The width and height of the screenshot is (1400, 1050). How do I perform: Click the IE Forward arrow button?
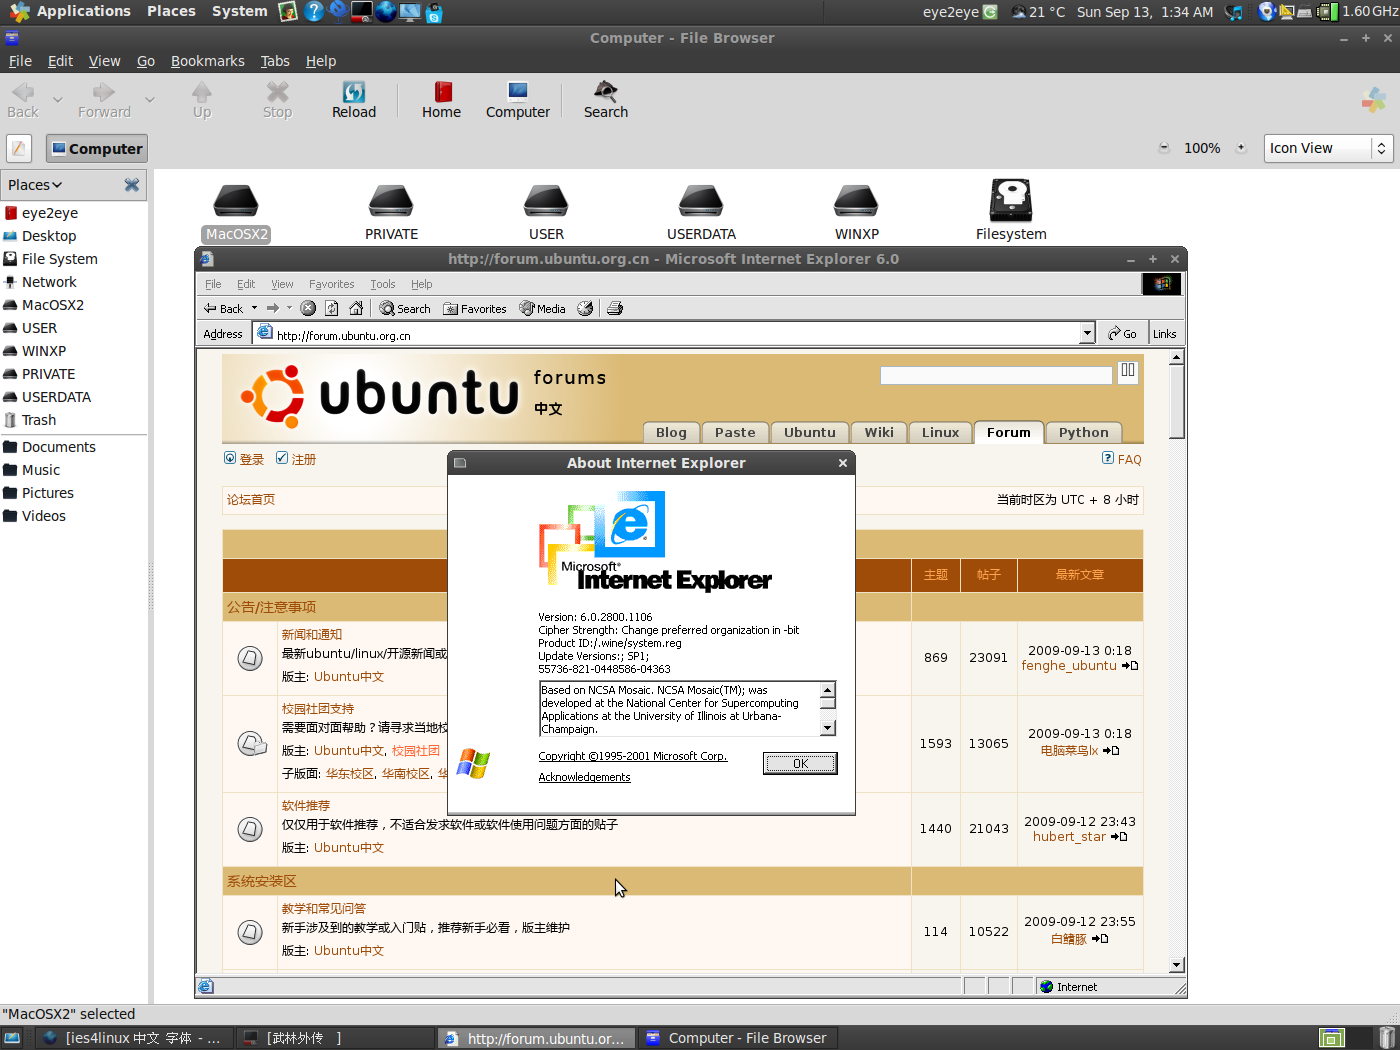click(273, 308)
